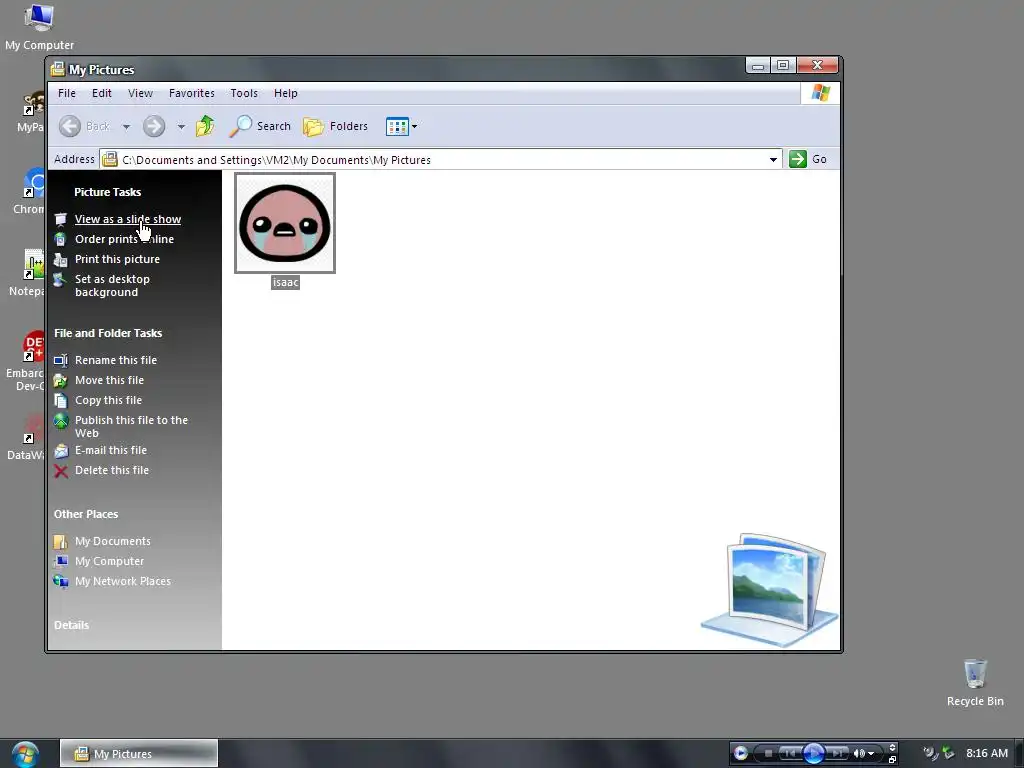Collapse the Picture Tasks section header

coord(107,192)
